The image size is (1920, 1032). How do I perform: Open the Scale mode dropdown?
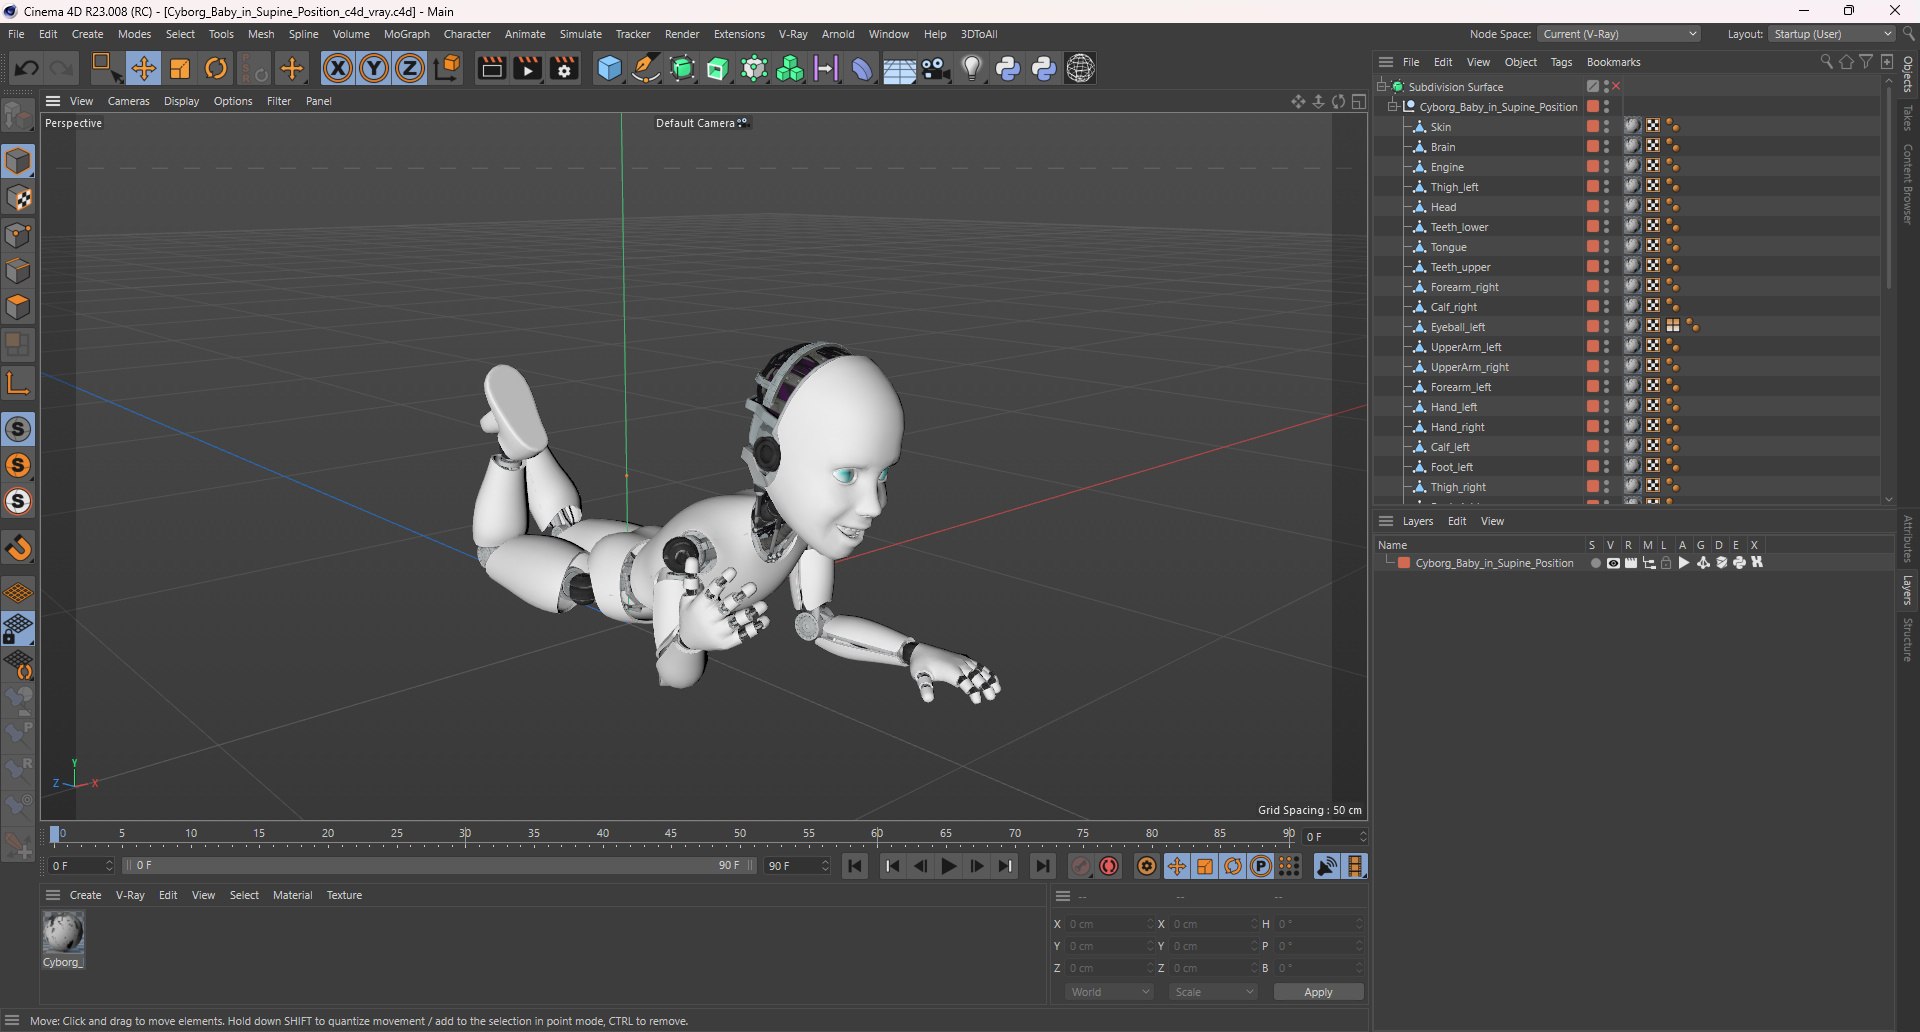pos(1213,992)
